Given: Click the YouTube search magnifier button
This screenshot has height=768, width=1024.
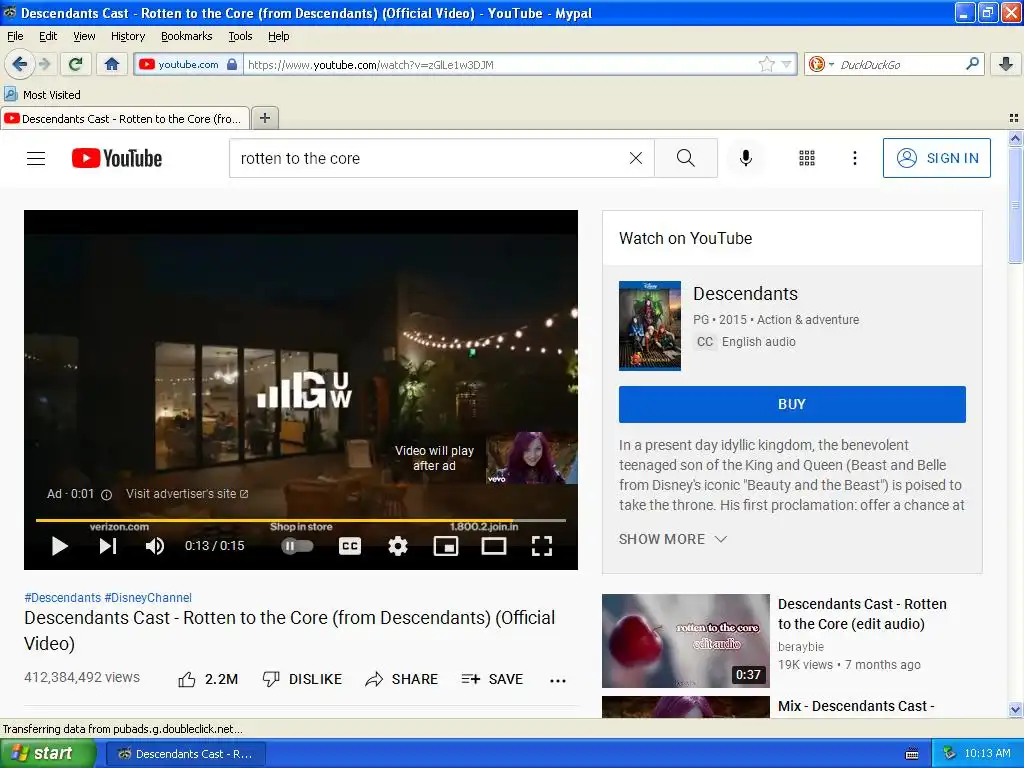Looking at the screenshot, I should (686, 158).
